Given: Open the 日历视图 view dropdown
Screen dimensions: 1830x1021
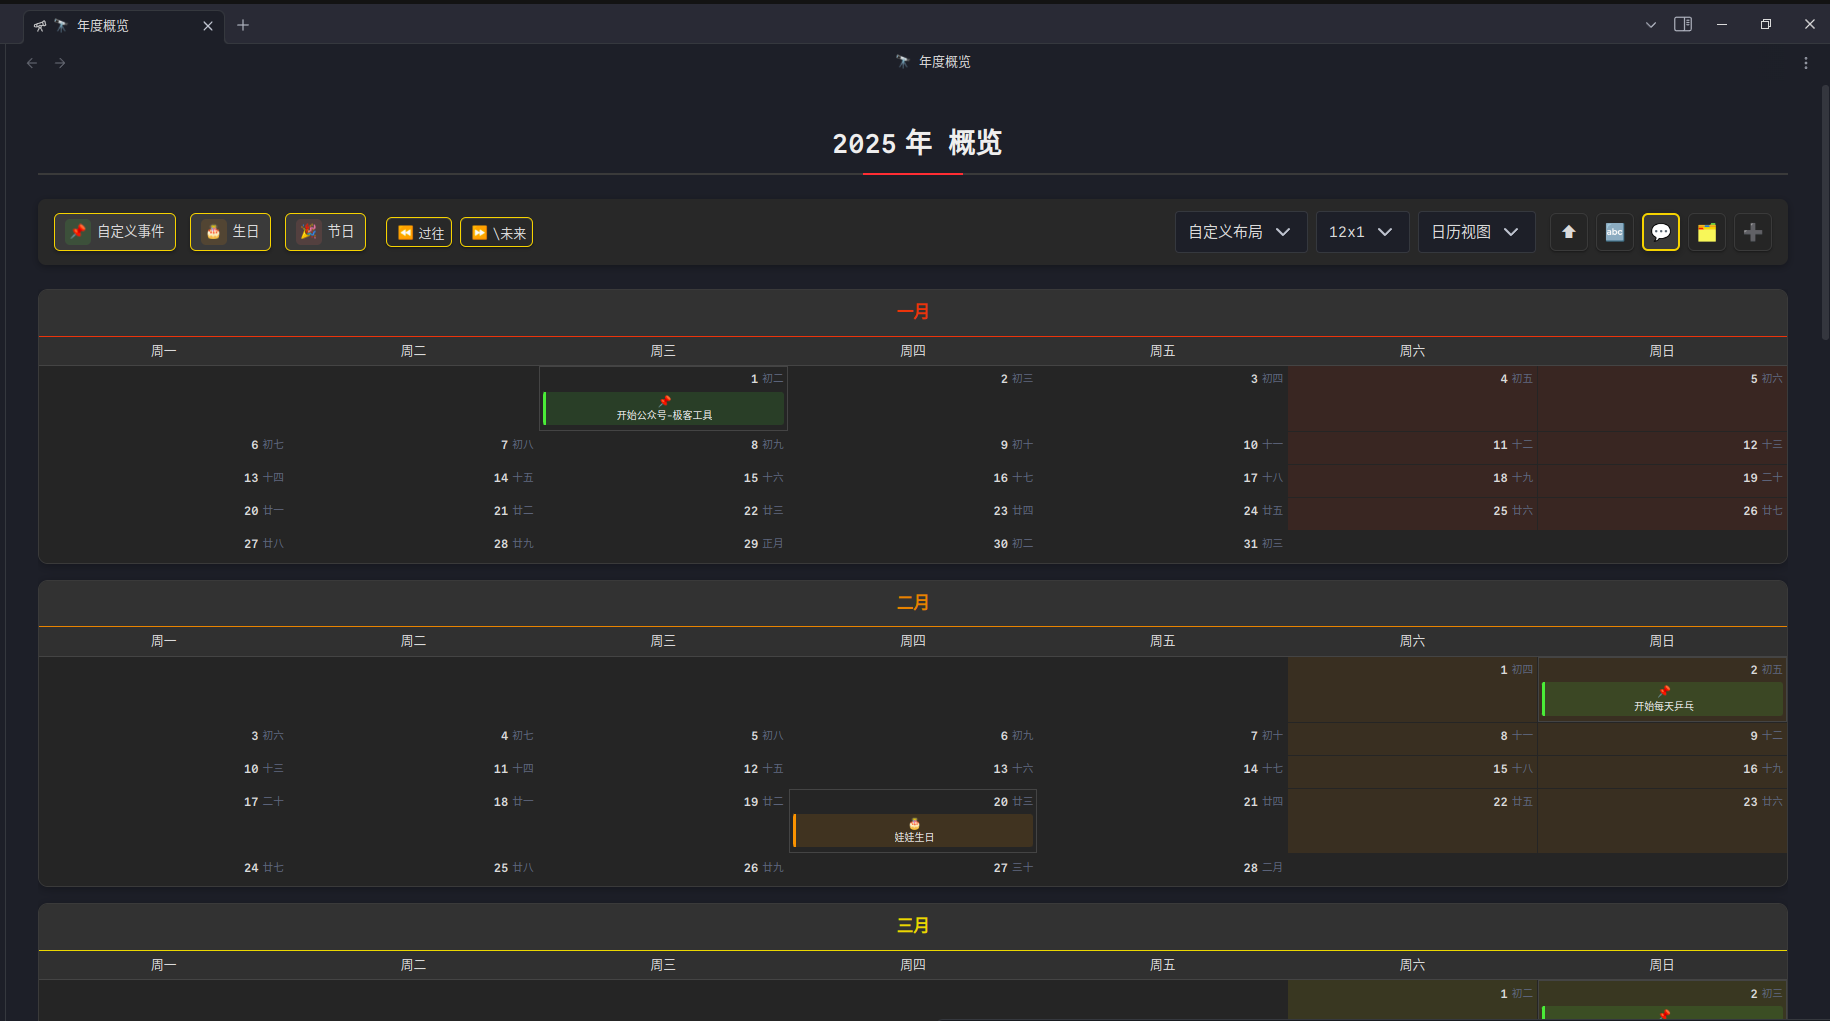Looking at the screenshot, I should (1475, 232).
